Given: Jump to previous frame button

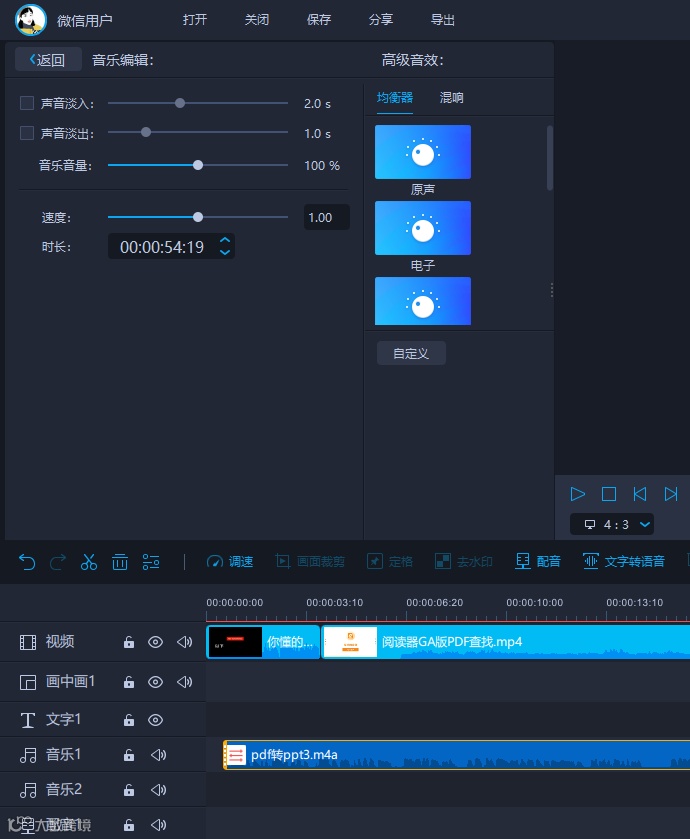Looking at the screenshot, I should 640,494.
